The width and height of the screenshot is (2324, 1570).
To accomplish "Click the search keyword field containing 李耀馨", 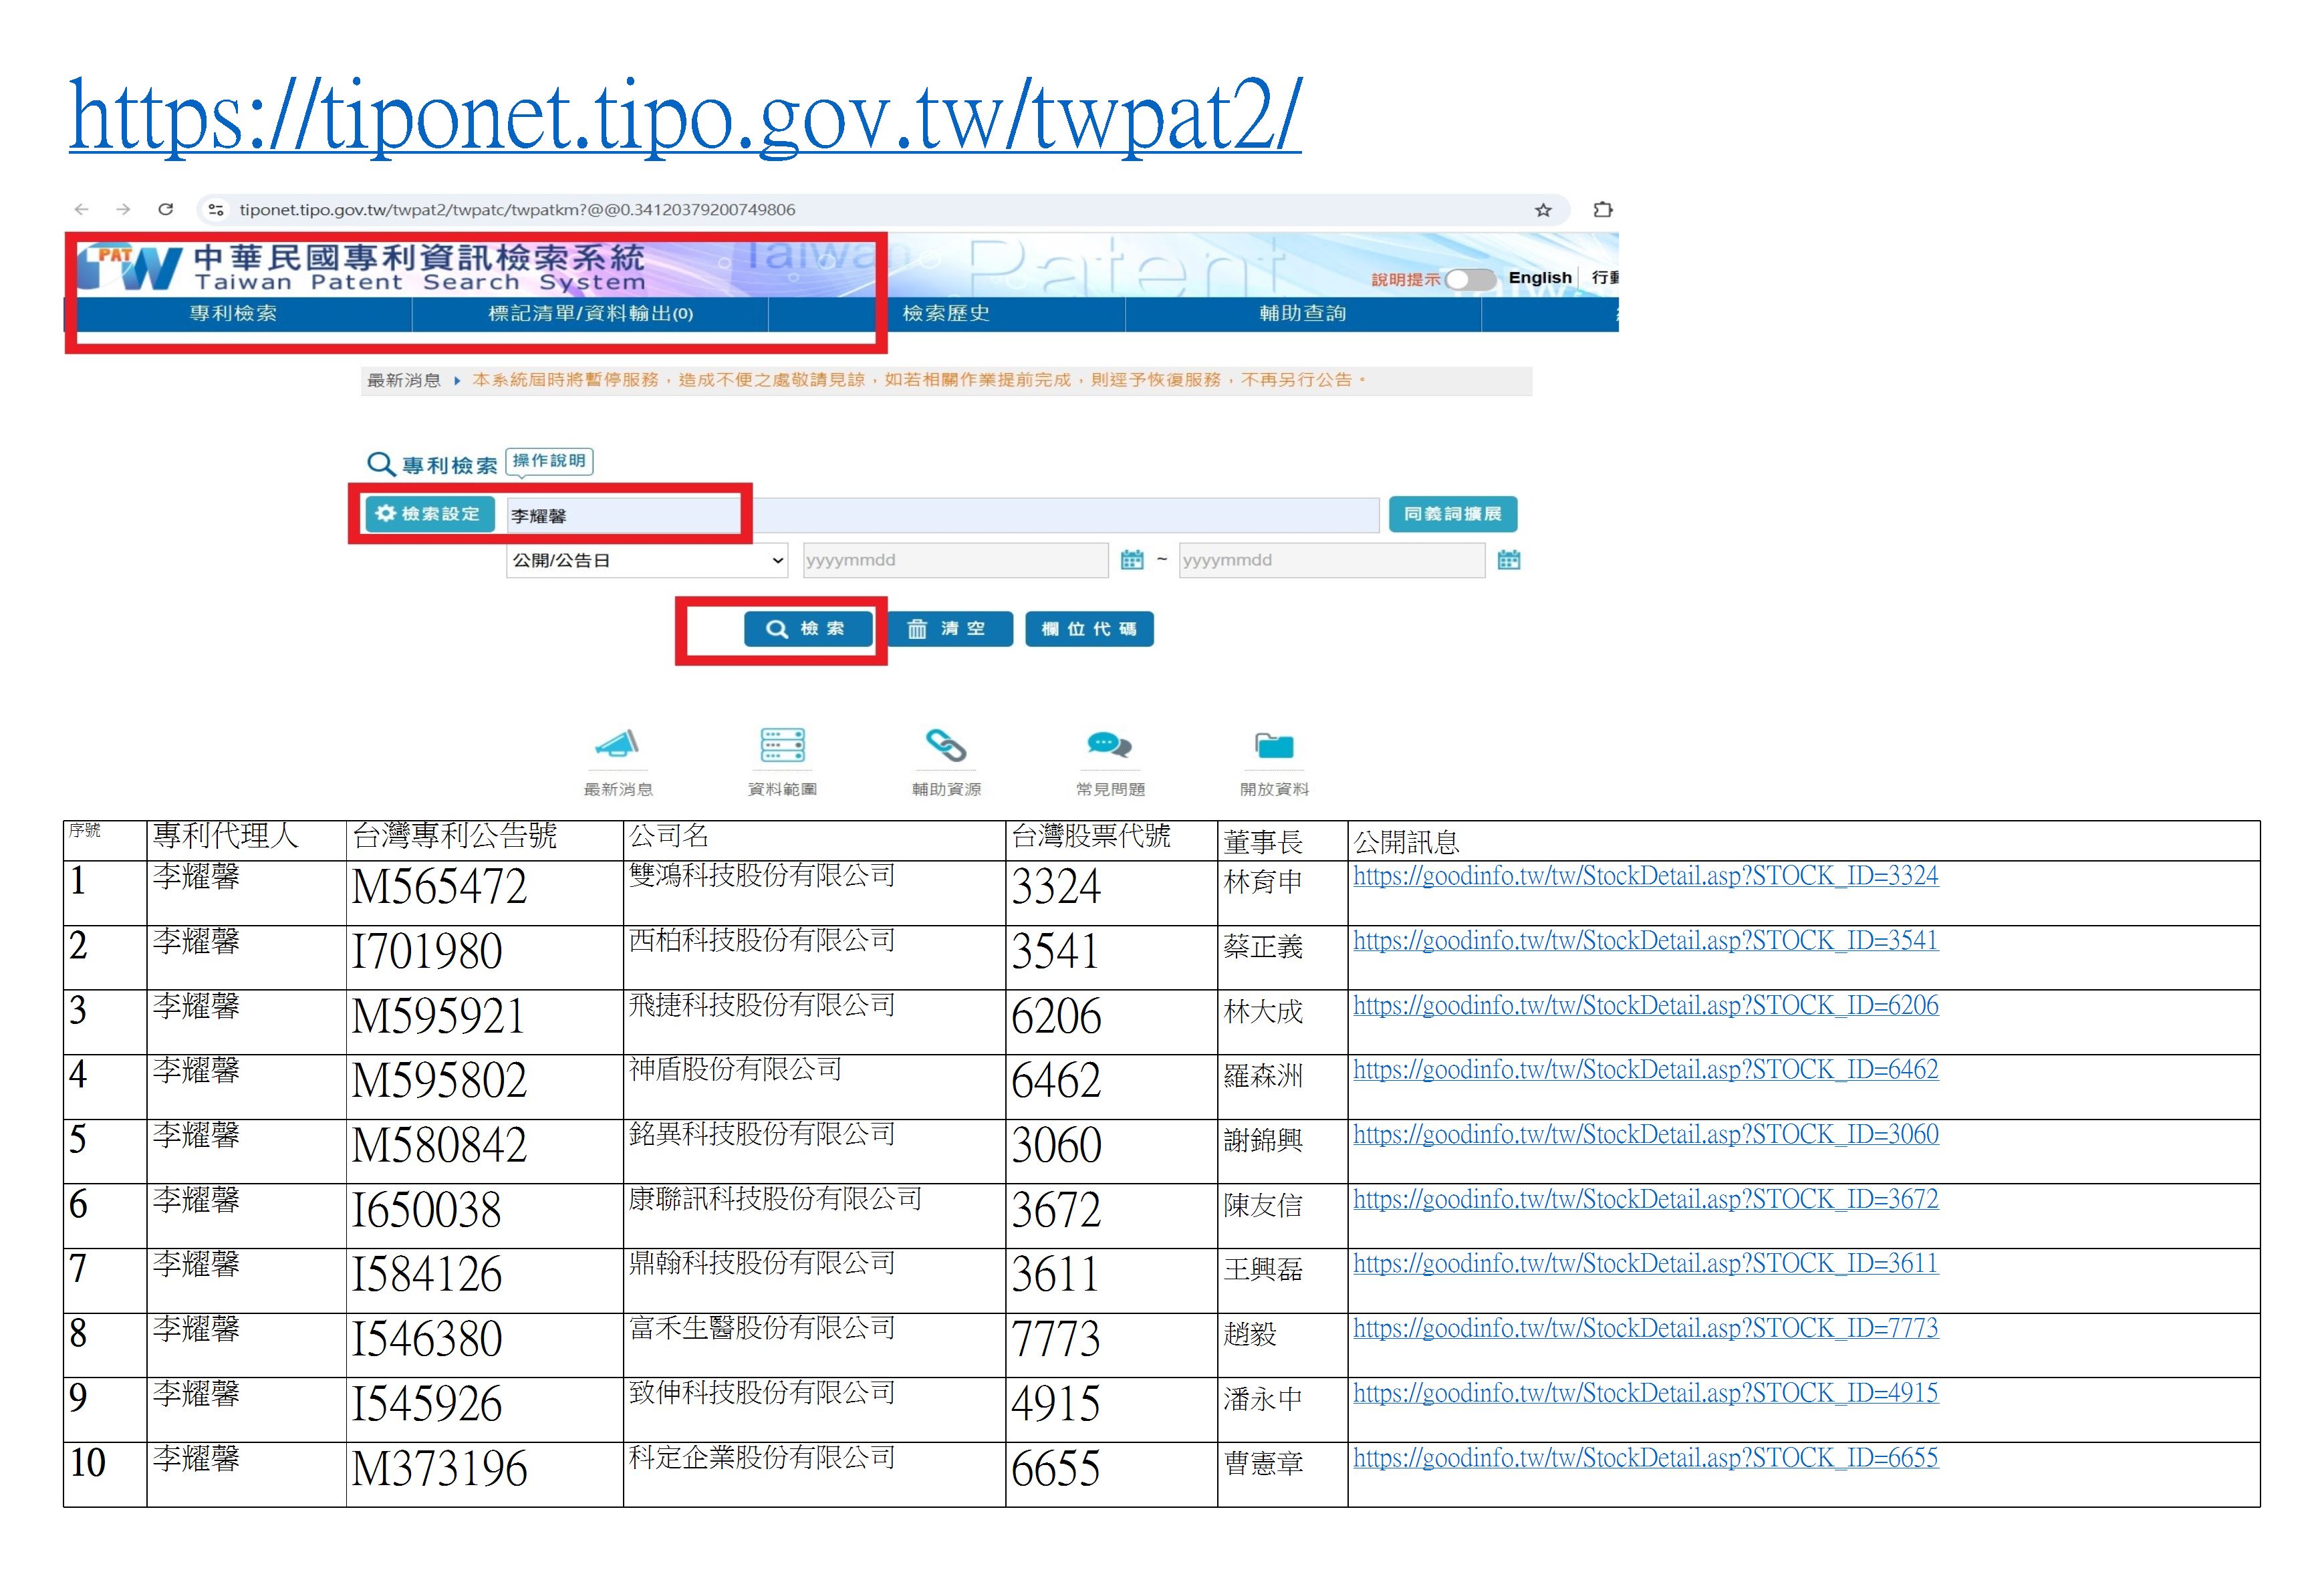I will (942, 515).
